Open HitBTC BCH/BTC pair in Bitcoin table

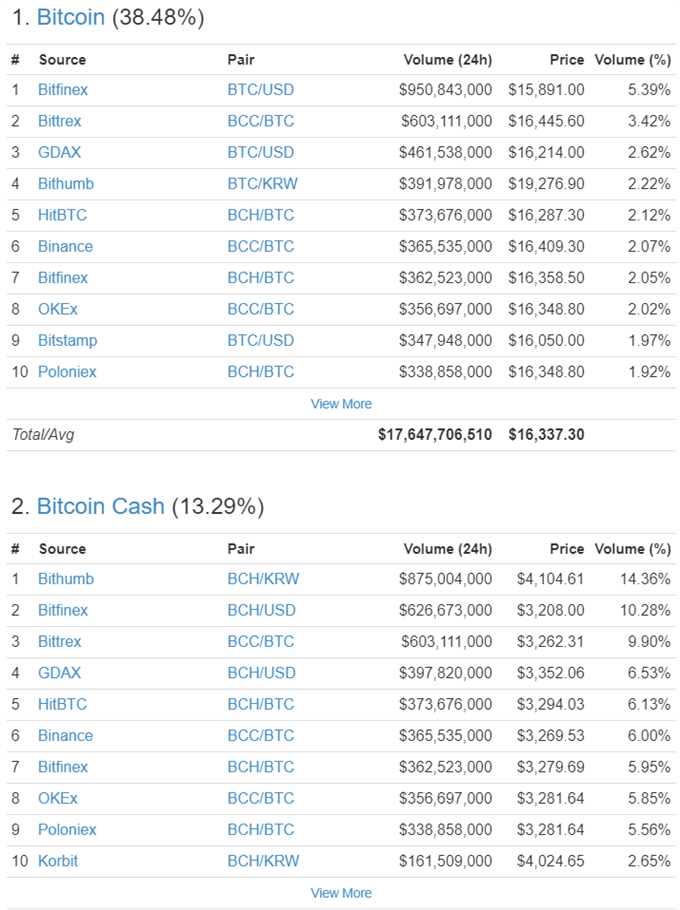261,215
